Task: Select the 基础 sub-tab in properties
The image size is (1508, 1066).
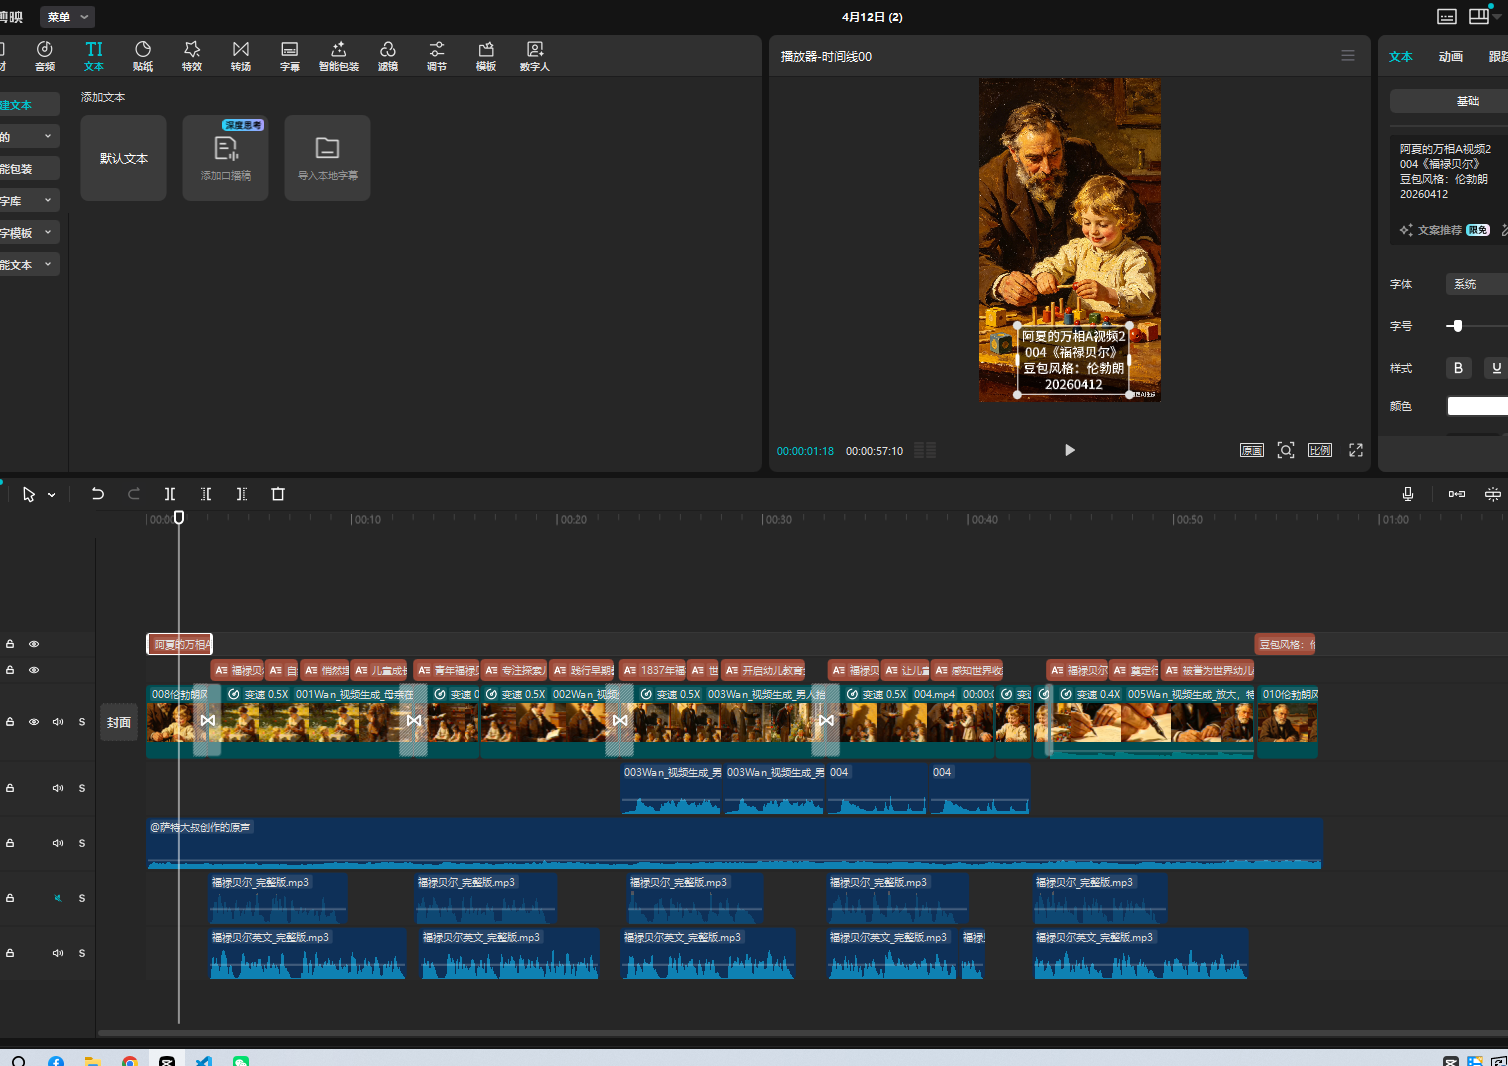Action: [x=1467, y=101]
